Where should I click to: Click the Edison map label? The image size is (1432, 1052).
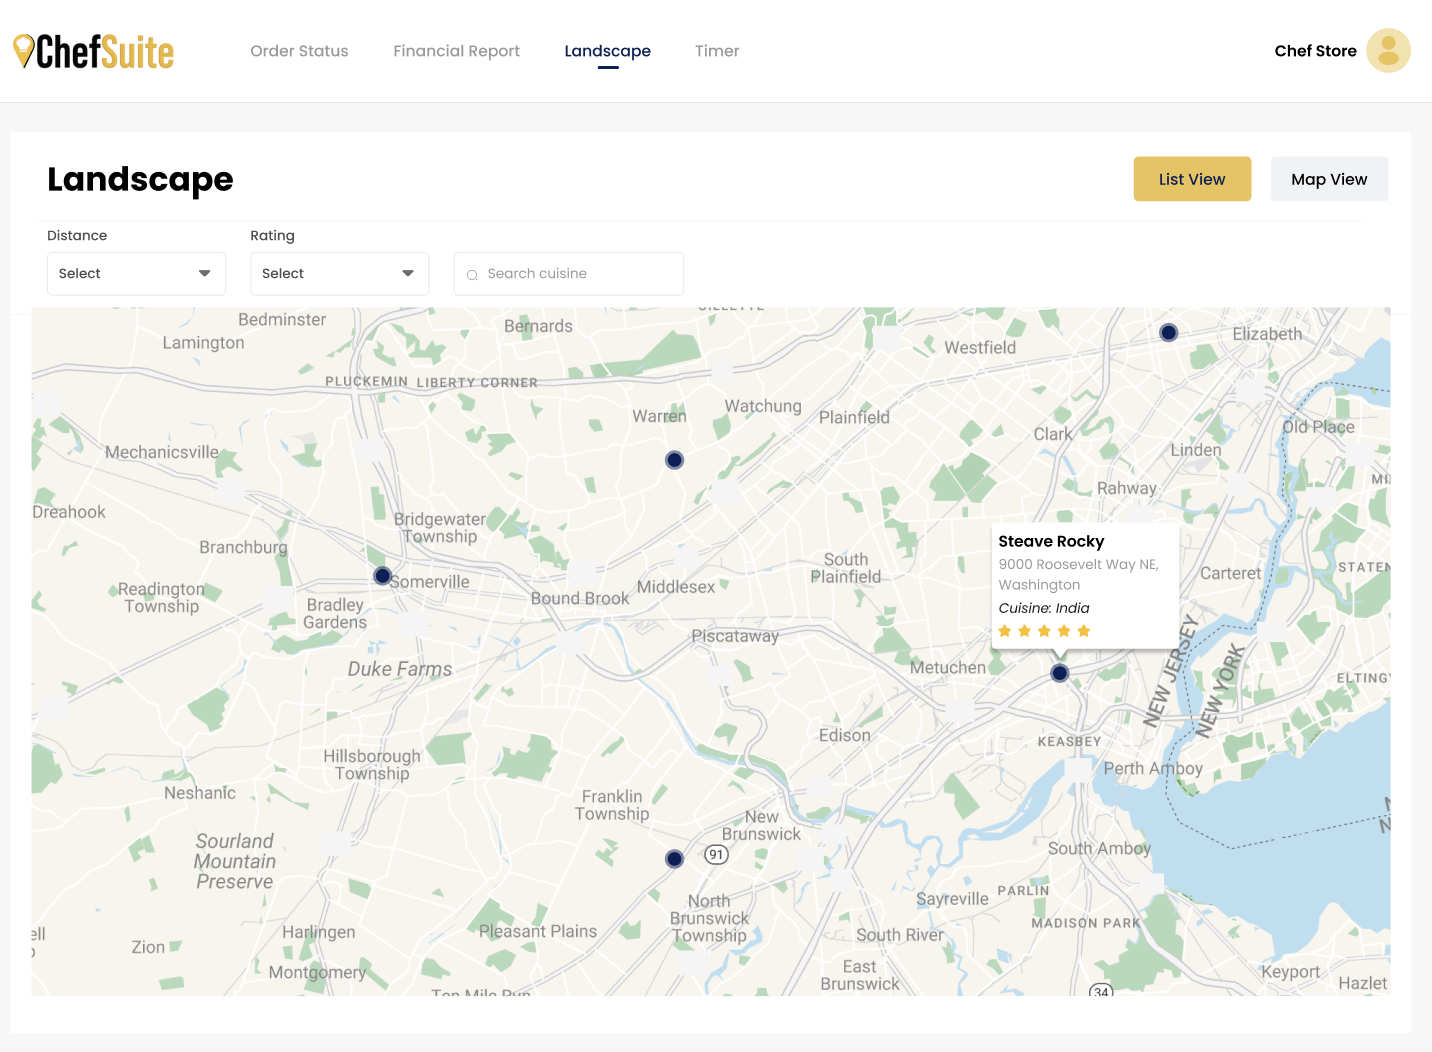point(845,735)
